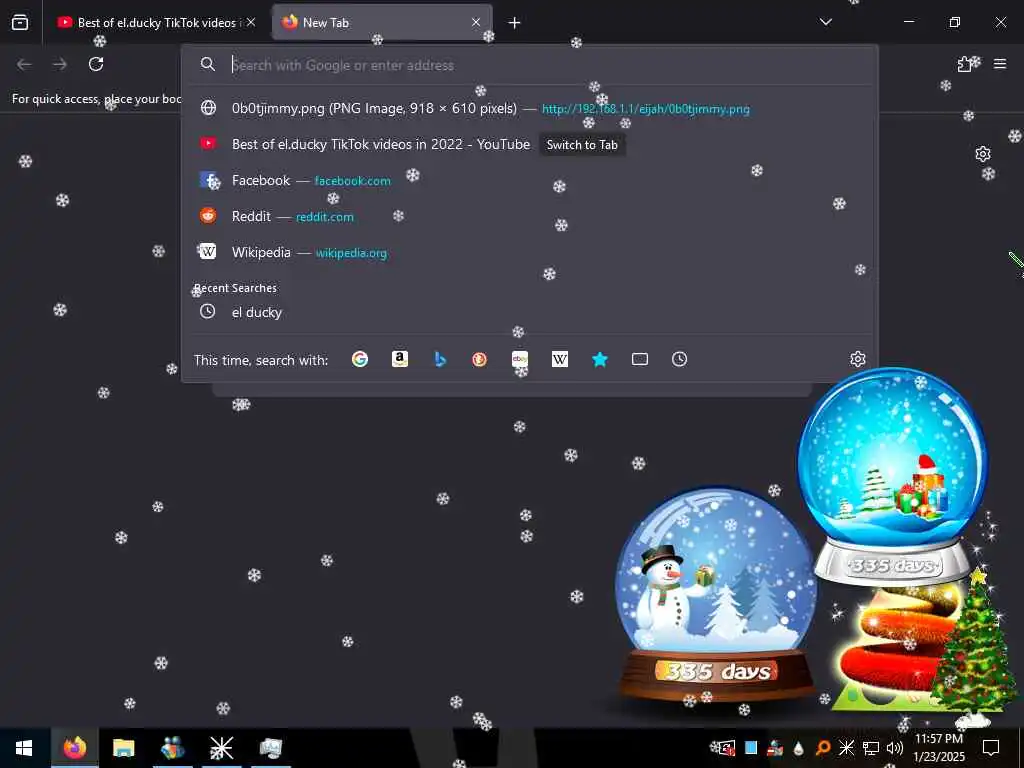Search this time with eBay icon
The height and width of the screenshot is (768, 1024).
click(x=520, y=359)
